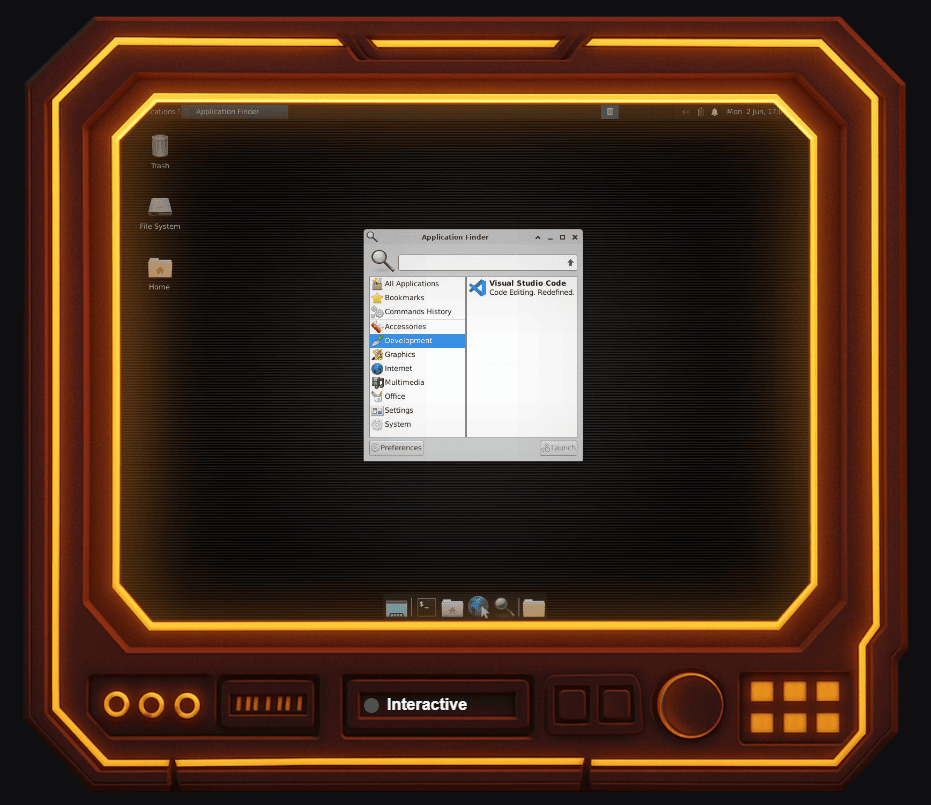Click the workspace switcher in top panel

(610, 112)
